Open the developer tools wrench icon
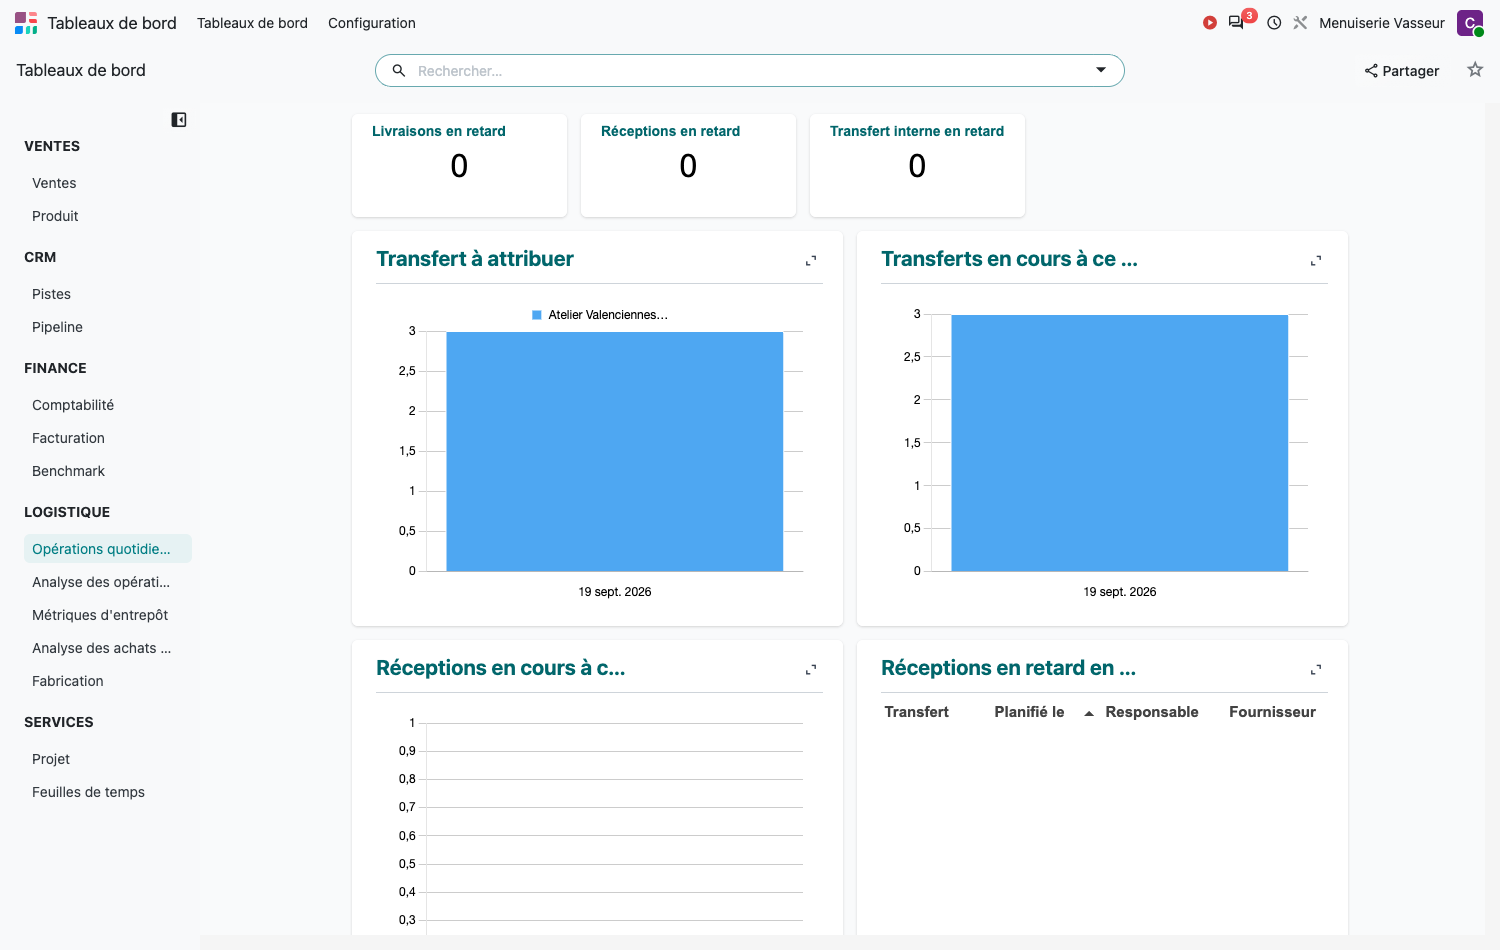Screen dimensions: 1500x950 pos(1300,23)
